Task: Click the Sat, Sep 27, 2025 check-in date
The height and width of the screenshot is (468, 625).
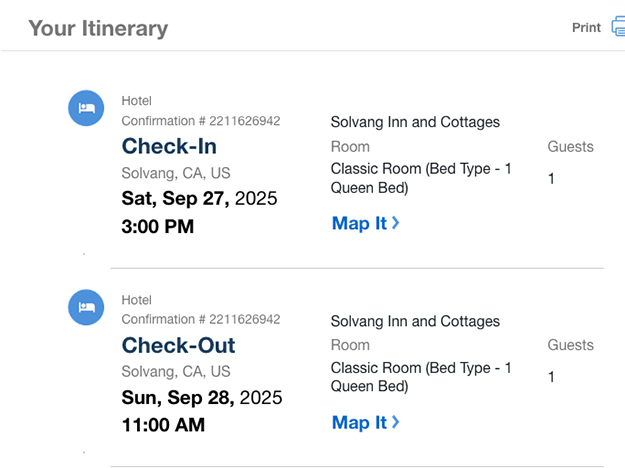Action: coord(199,199)
